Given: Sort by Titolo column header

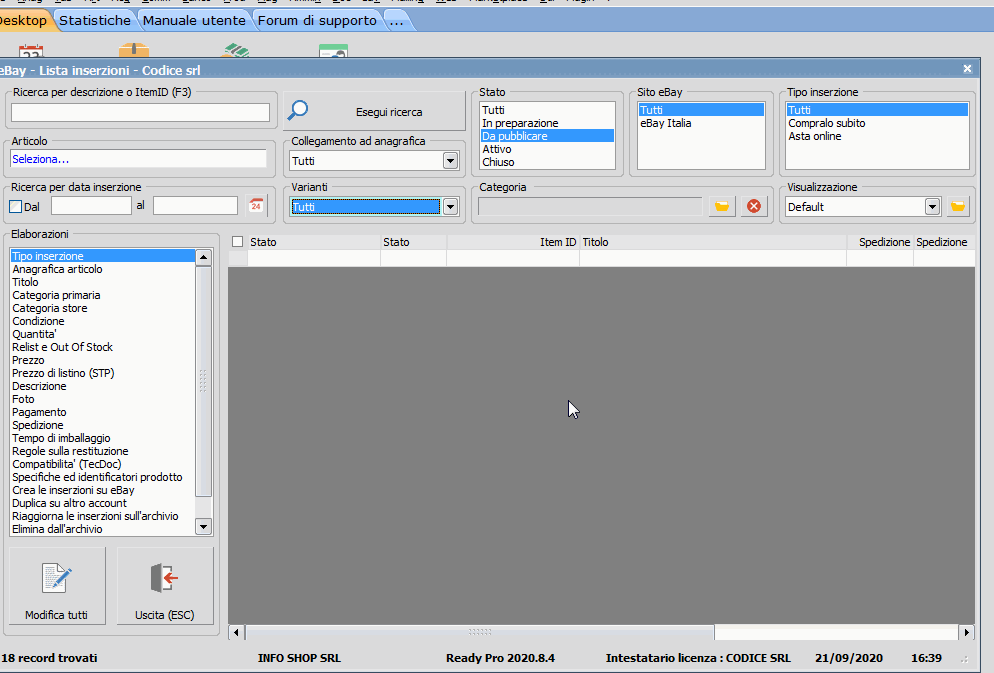Looking at the screenshot, I should (x=713, y=242).
